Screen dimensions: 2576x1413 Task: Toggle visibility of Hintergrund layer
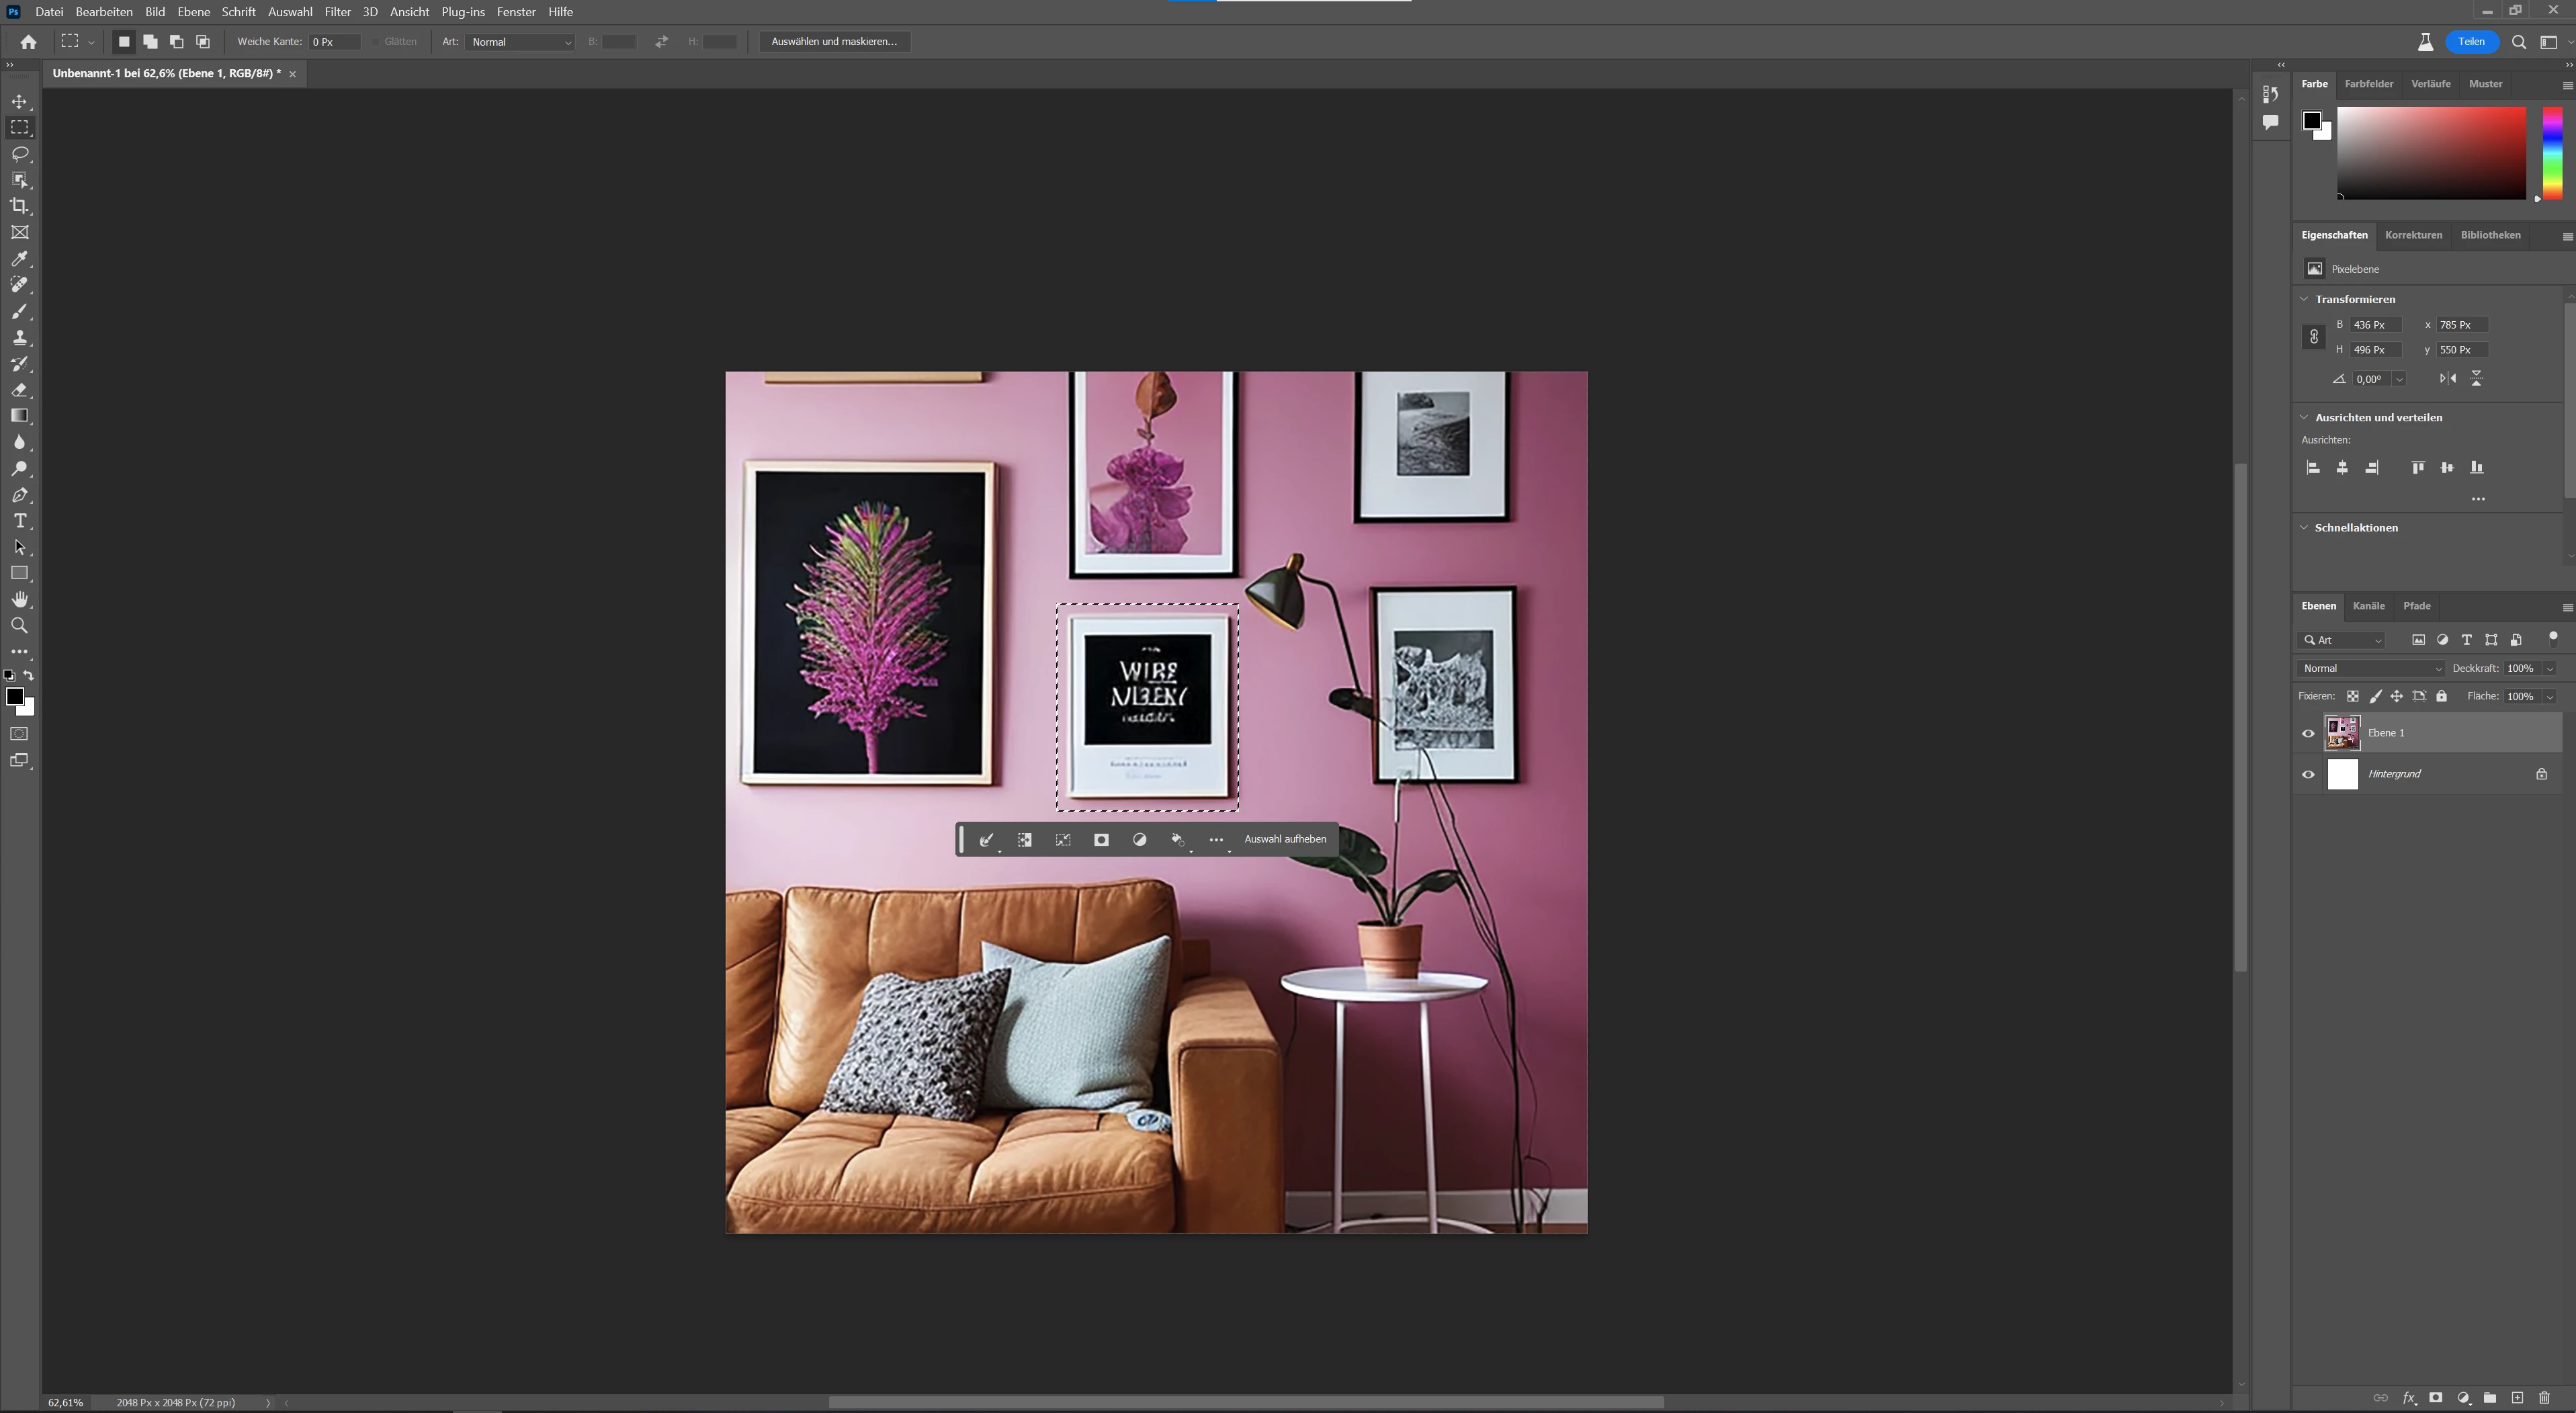[x=2308, y=774]
